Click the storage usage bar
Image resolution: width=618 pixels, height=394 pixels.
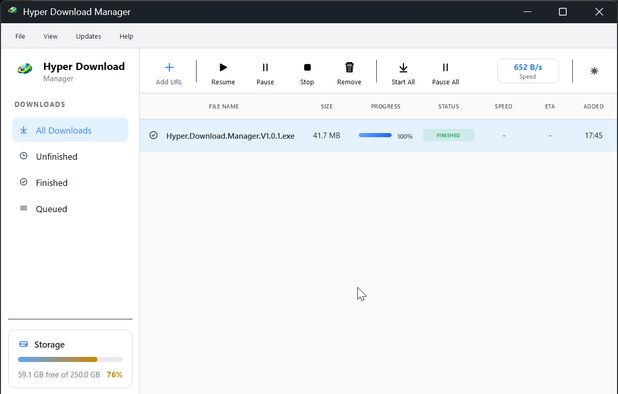[70, 359]
